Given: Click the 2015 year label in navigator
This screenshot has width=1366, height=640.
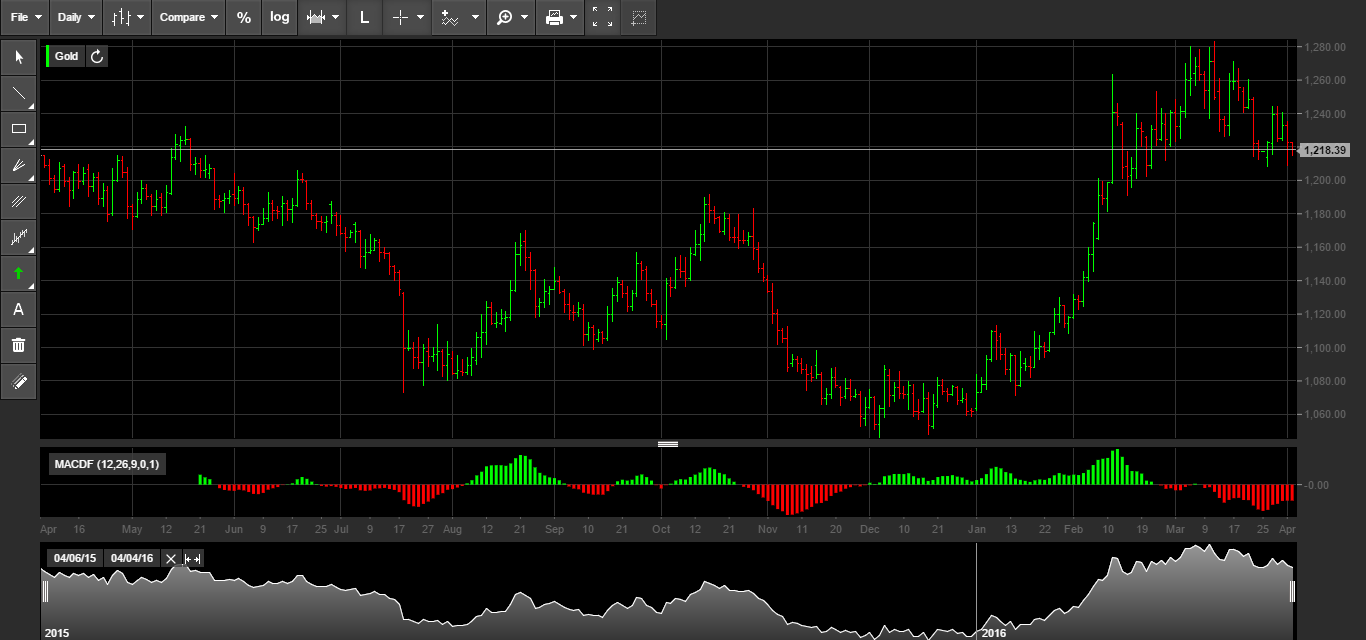Looking at the screenshot, I should (x=58, y=633).
